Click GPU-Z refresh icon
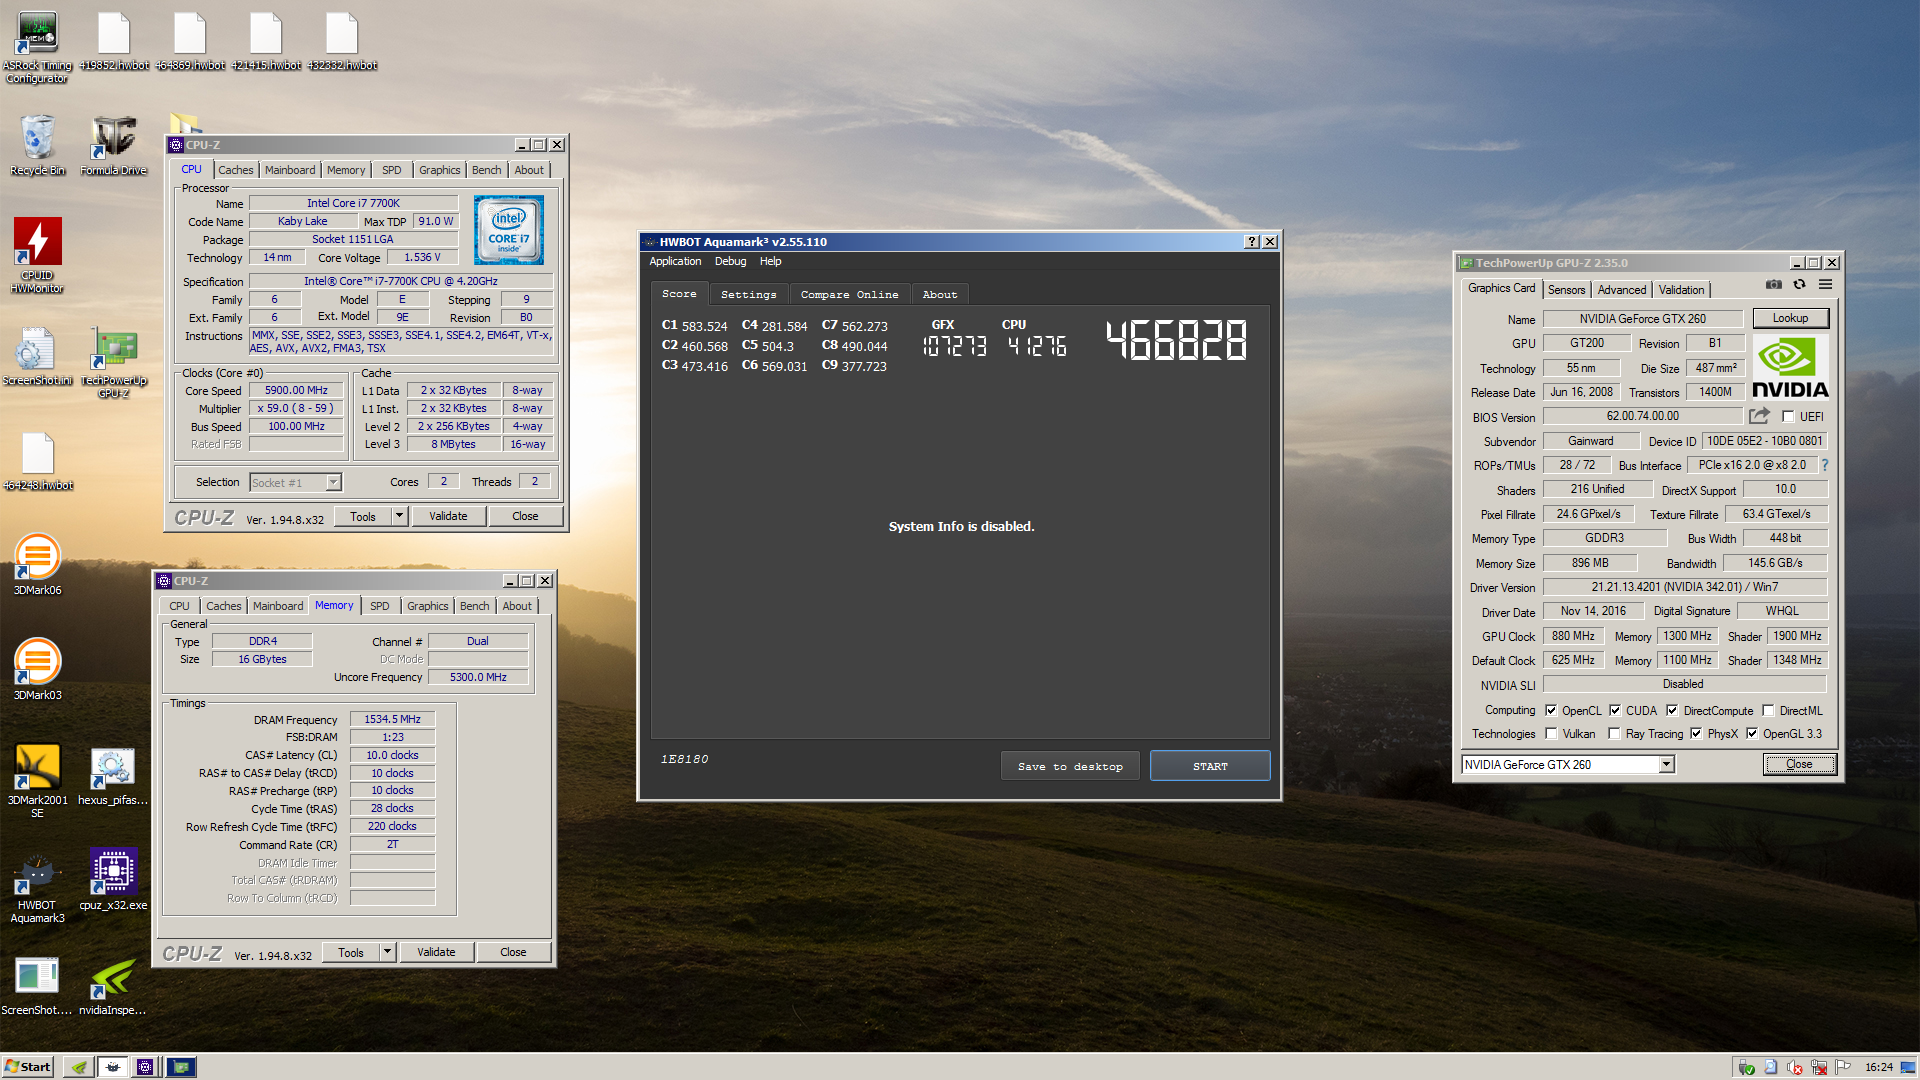 coord(1799,285)
